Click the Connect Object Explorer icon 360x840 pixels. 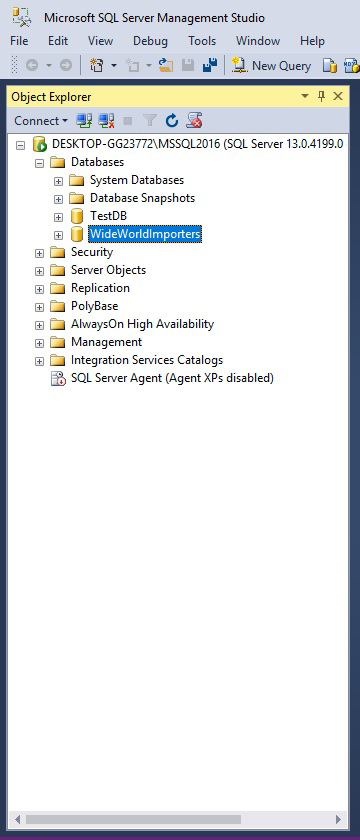[84, 121]
